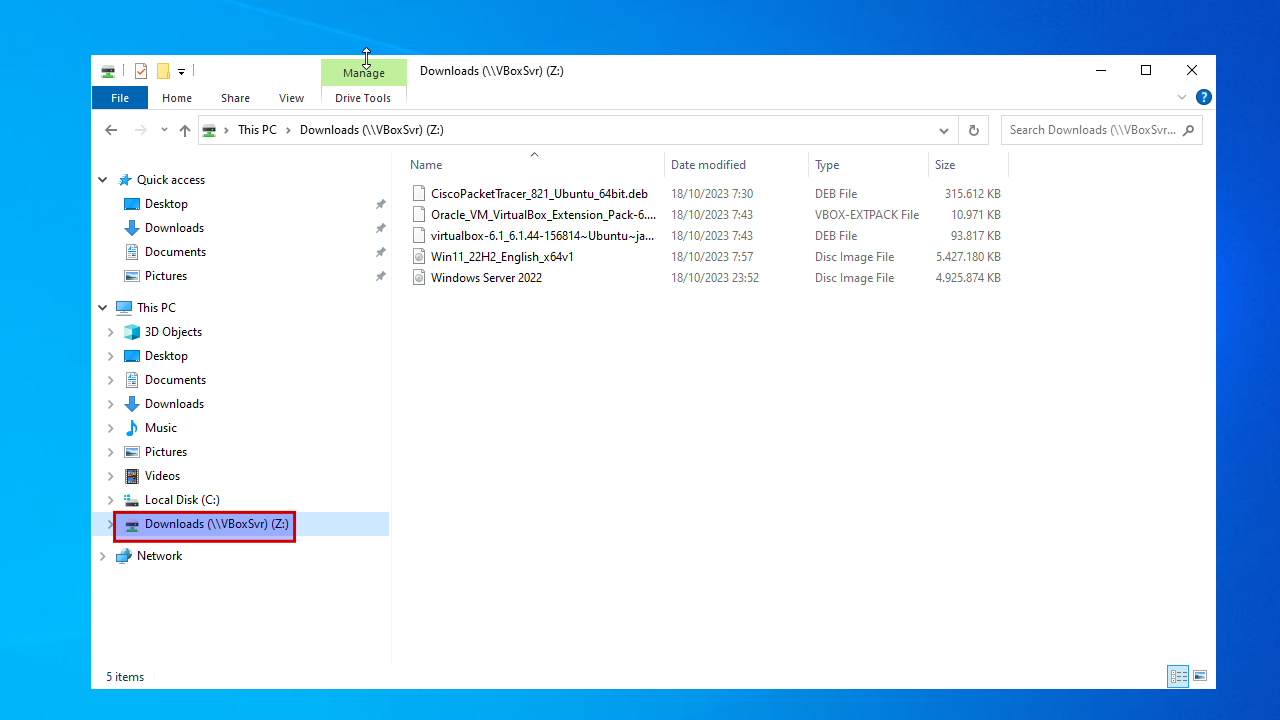Unpin Desktop using its pin icon
The image size is (1280, 720).
pos(380,204)
